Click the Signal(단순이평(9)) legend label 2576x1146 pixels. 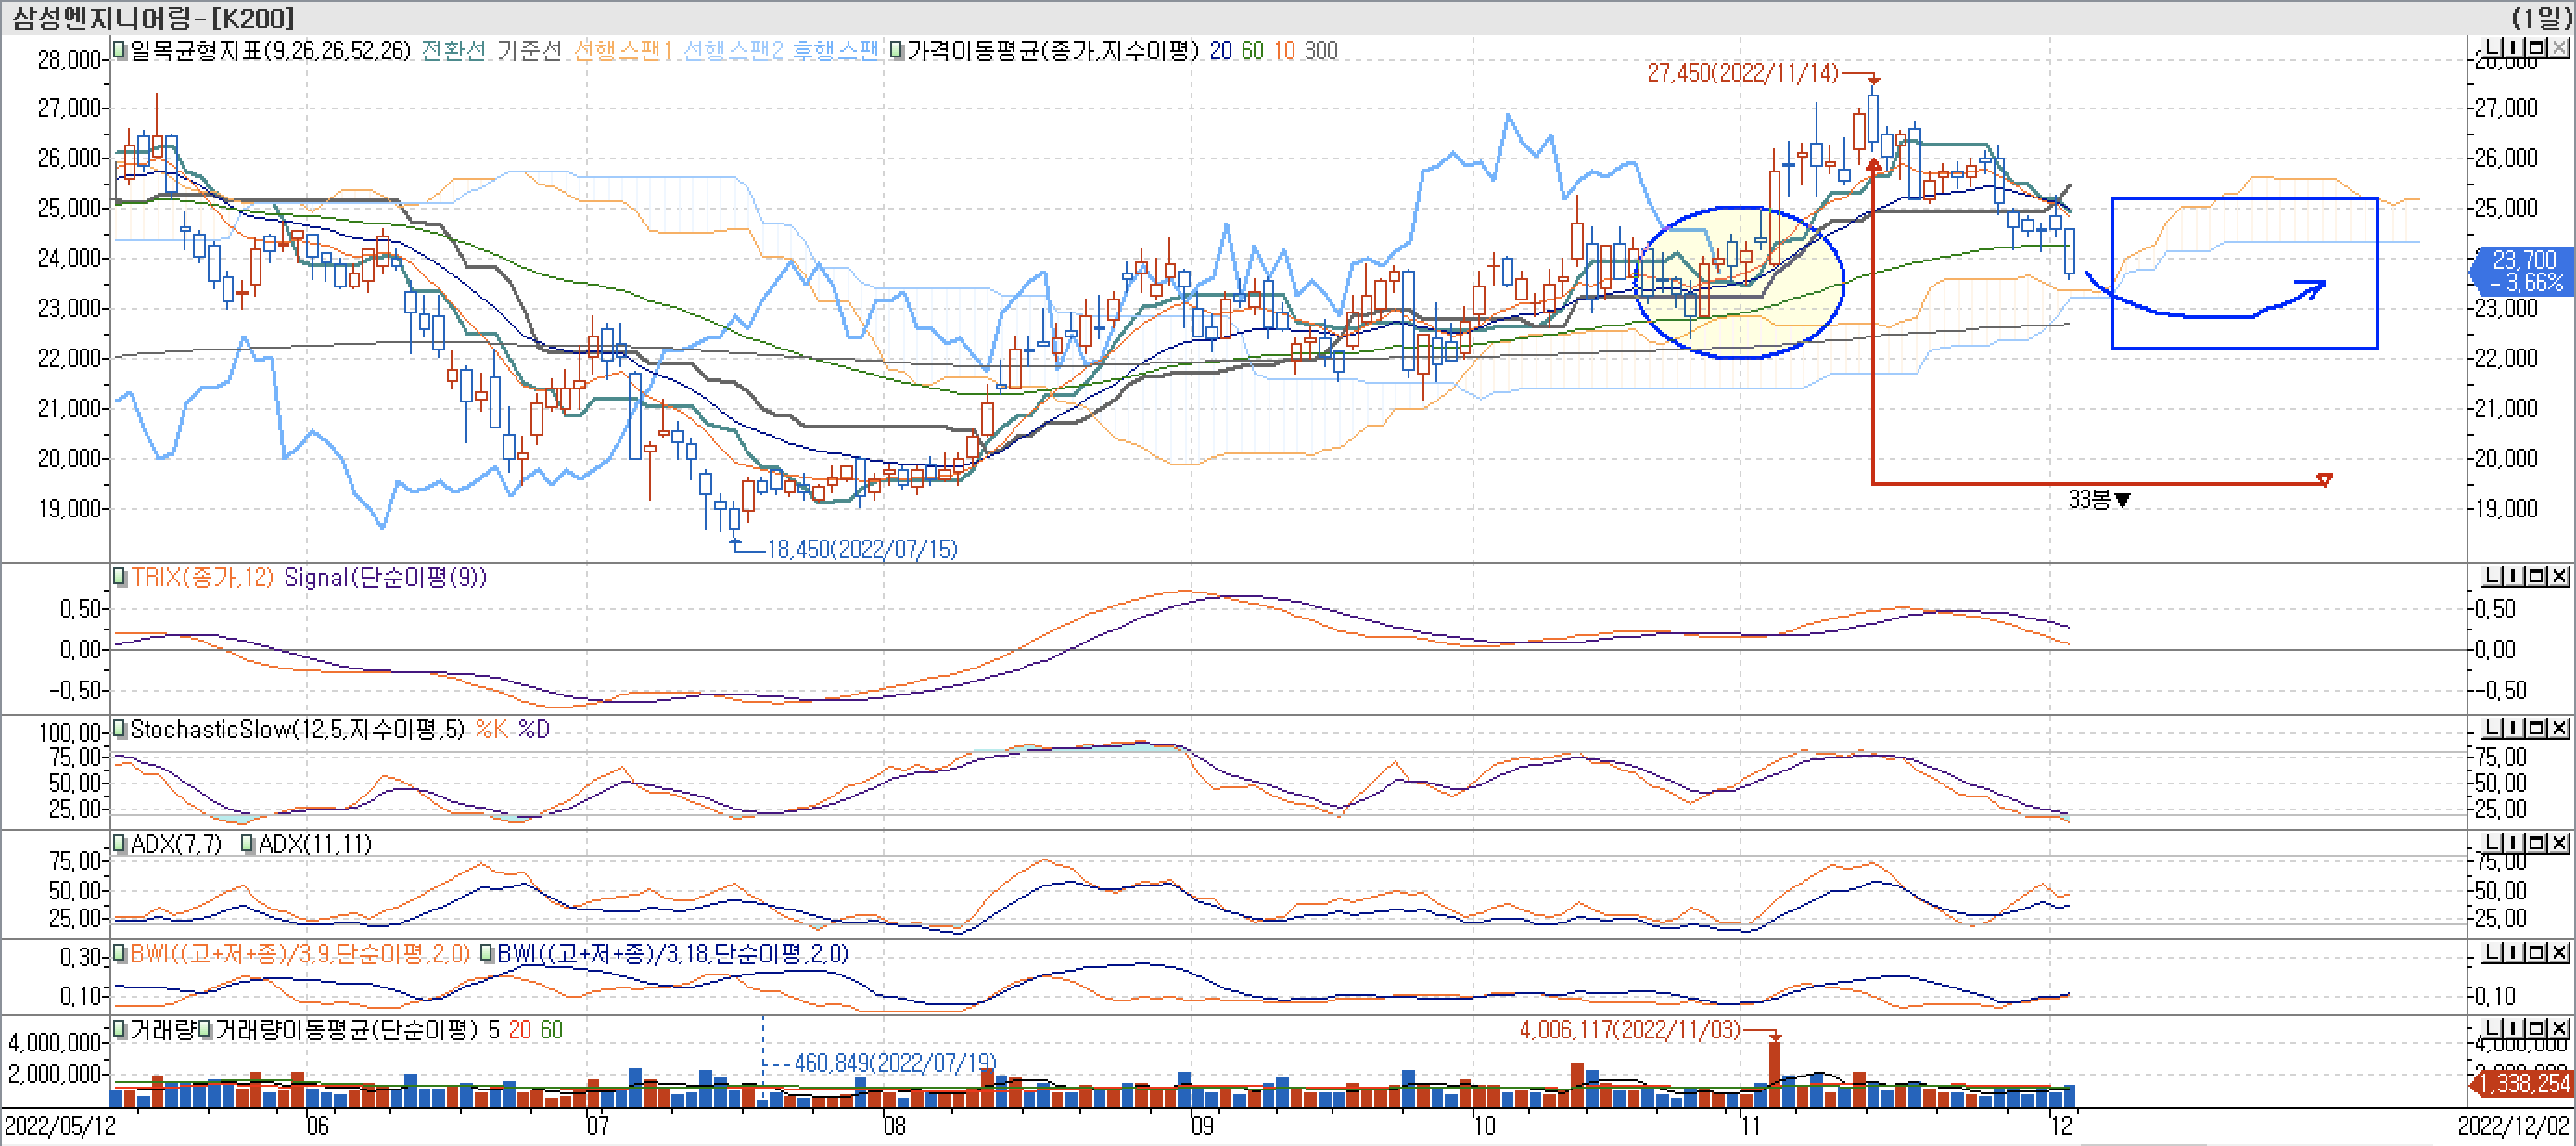(x=385, y=577)
